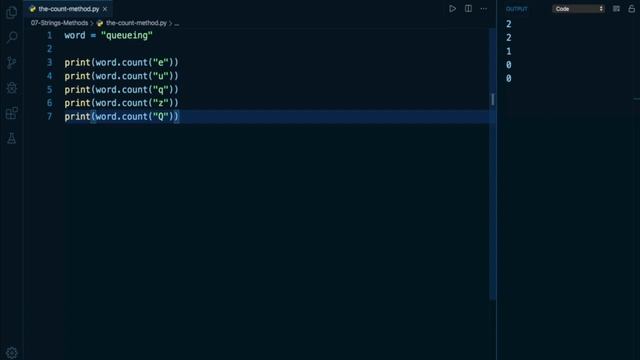The width and height of the screenshot is (640, 360).
Task: Click line number 1 in gutter
Action: pyautogui.click(x=49, y=36)
